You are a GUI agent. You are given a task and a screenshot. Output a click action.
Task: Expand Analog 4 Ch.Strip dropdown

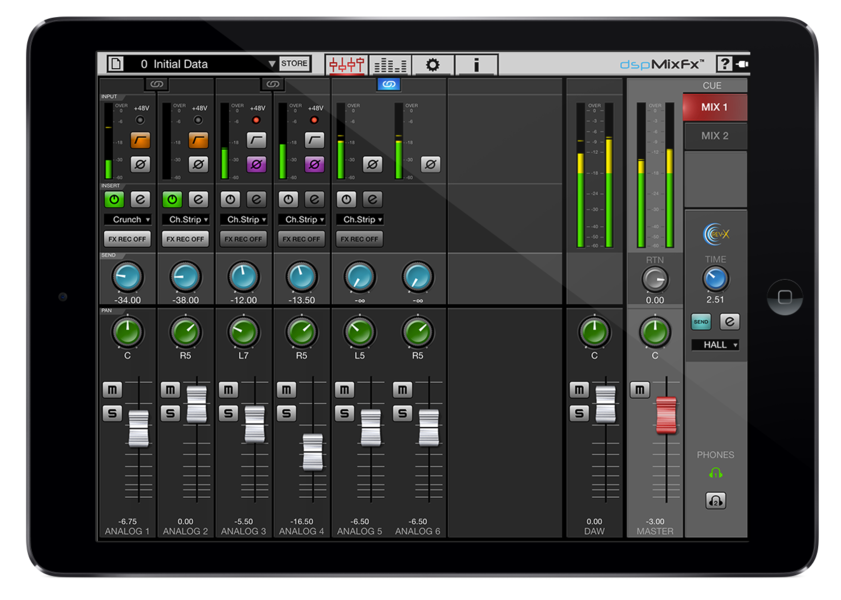click(301, 219)
